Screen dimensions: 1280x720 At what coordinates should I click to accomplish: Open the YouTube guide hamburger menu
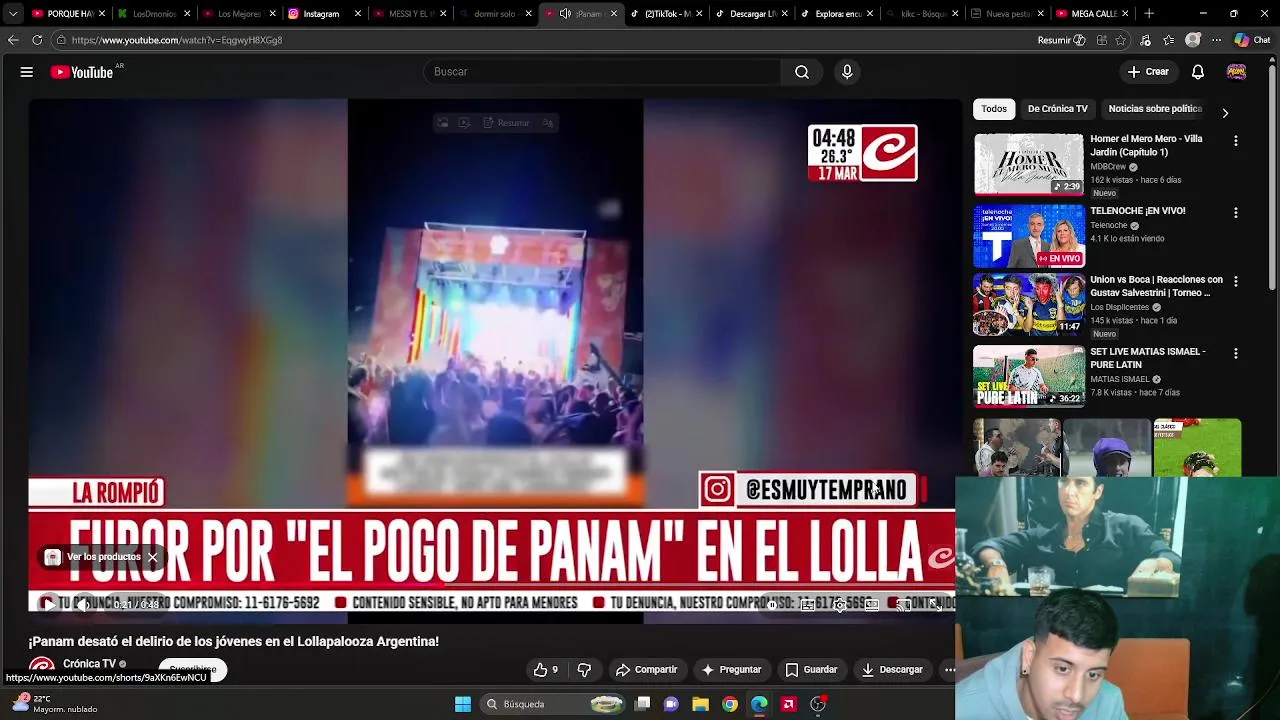click(x=27, y=72)
